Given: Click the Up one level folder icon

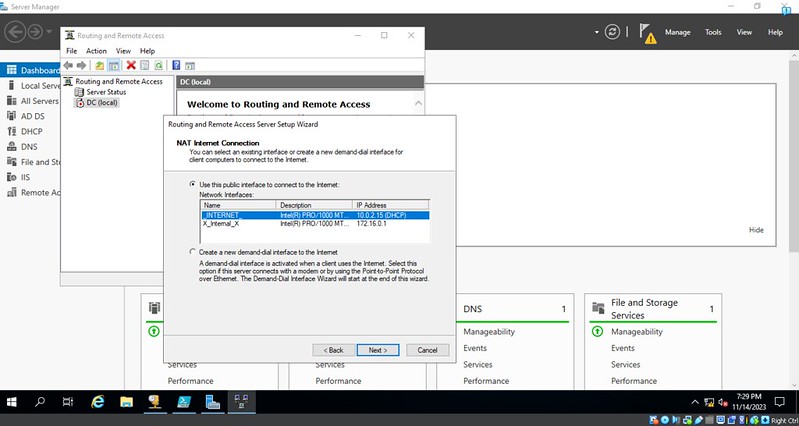Looking at the screenshot, I should (x=100, y=65).
